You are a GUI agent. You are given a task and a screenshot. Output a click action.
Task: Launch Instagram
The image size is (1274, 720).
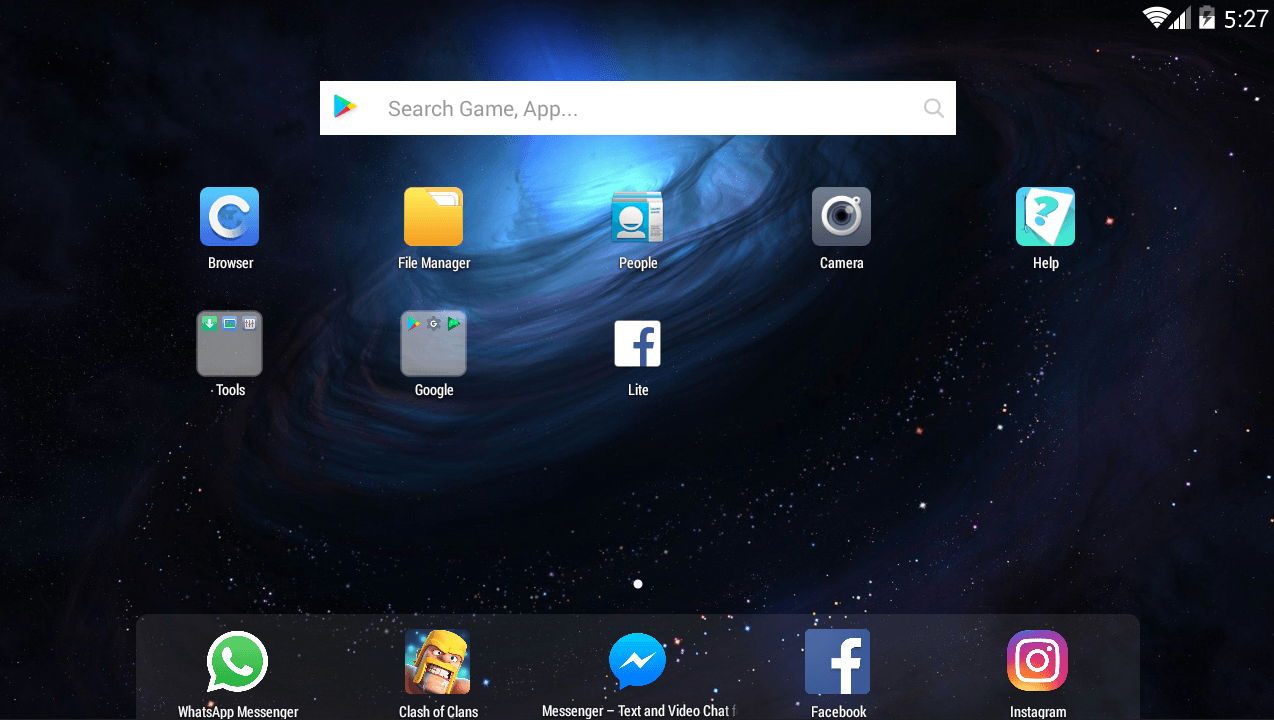[1037, 661]
